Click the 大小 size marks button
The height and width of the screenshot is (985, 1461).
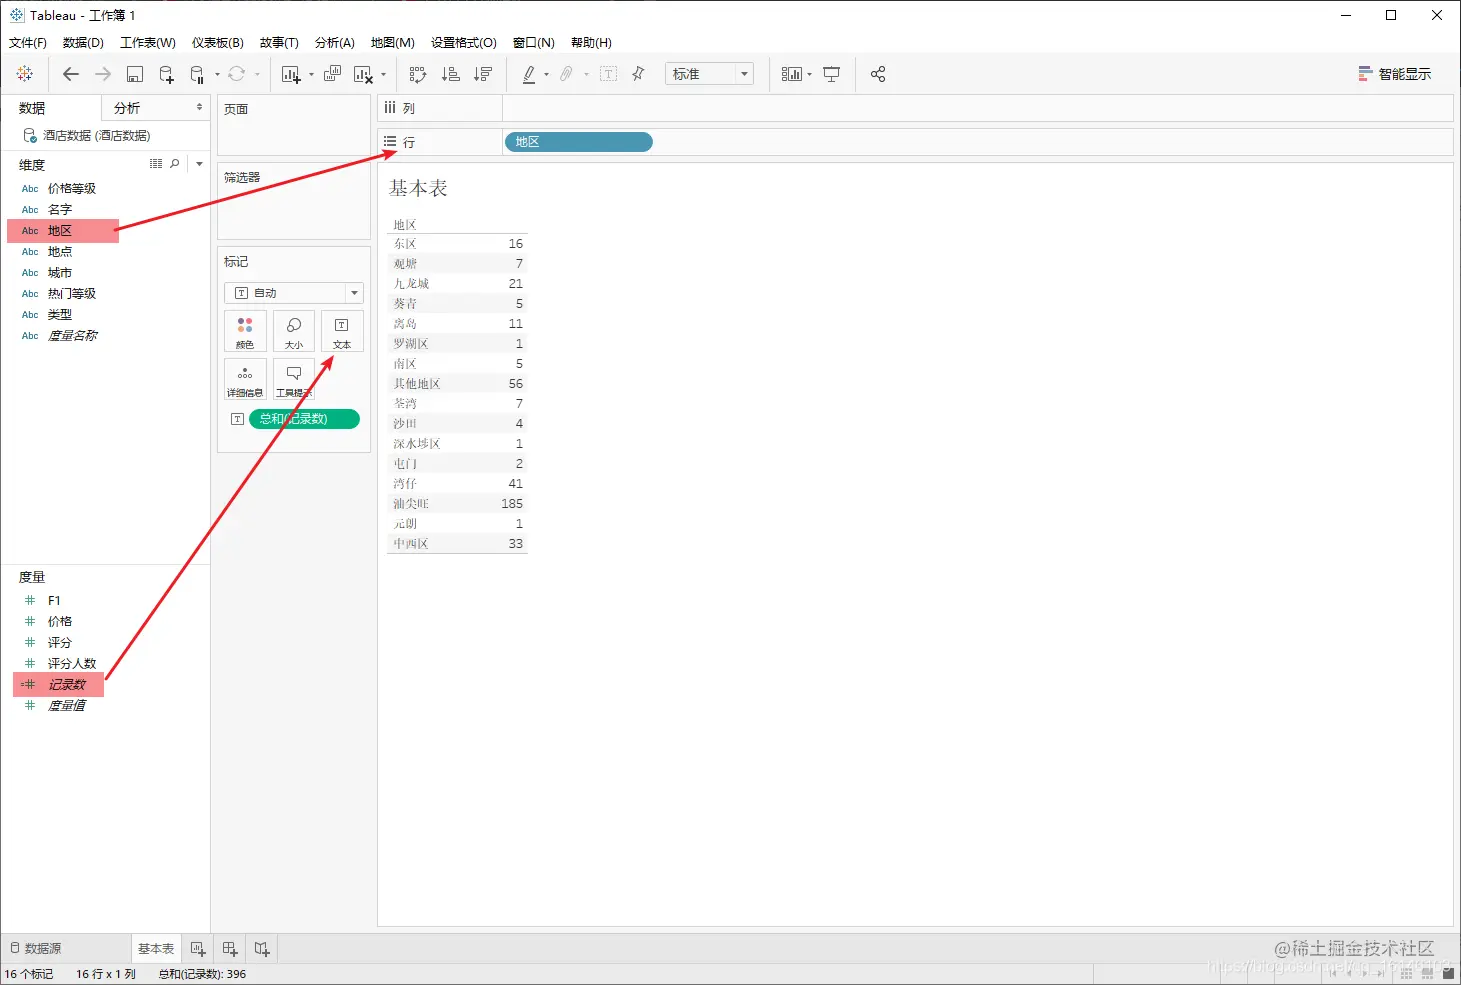click(x=294, y=331)
